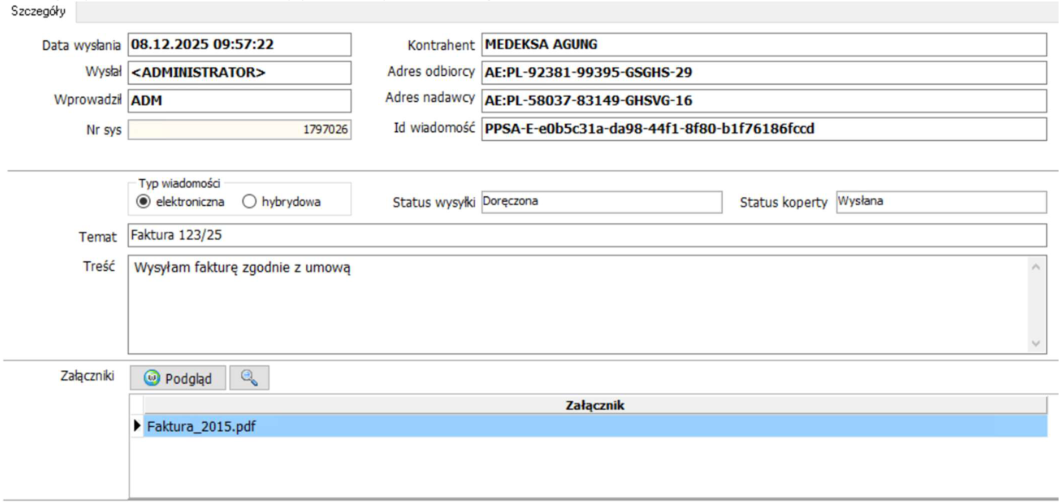1059x503 pixels.
Task: Click into the Temat field
Action: (x=587, y=235)
